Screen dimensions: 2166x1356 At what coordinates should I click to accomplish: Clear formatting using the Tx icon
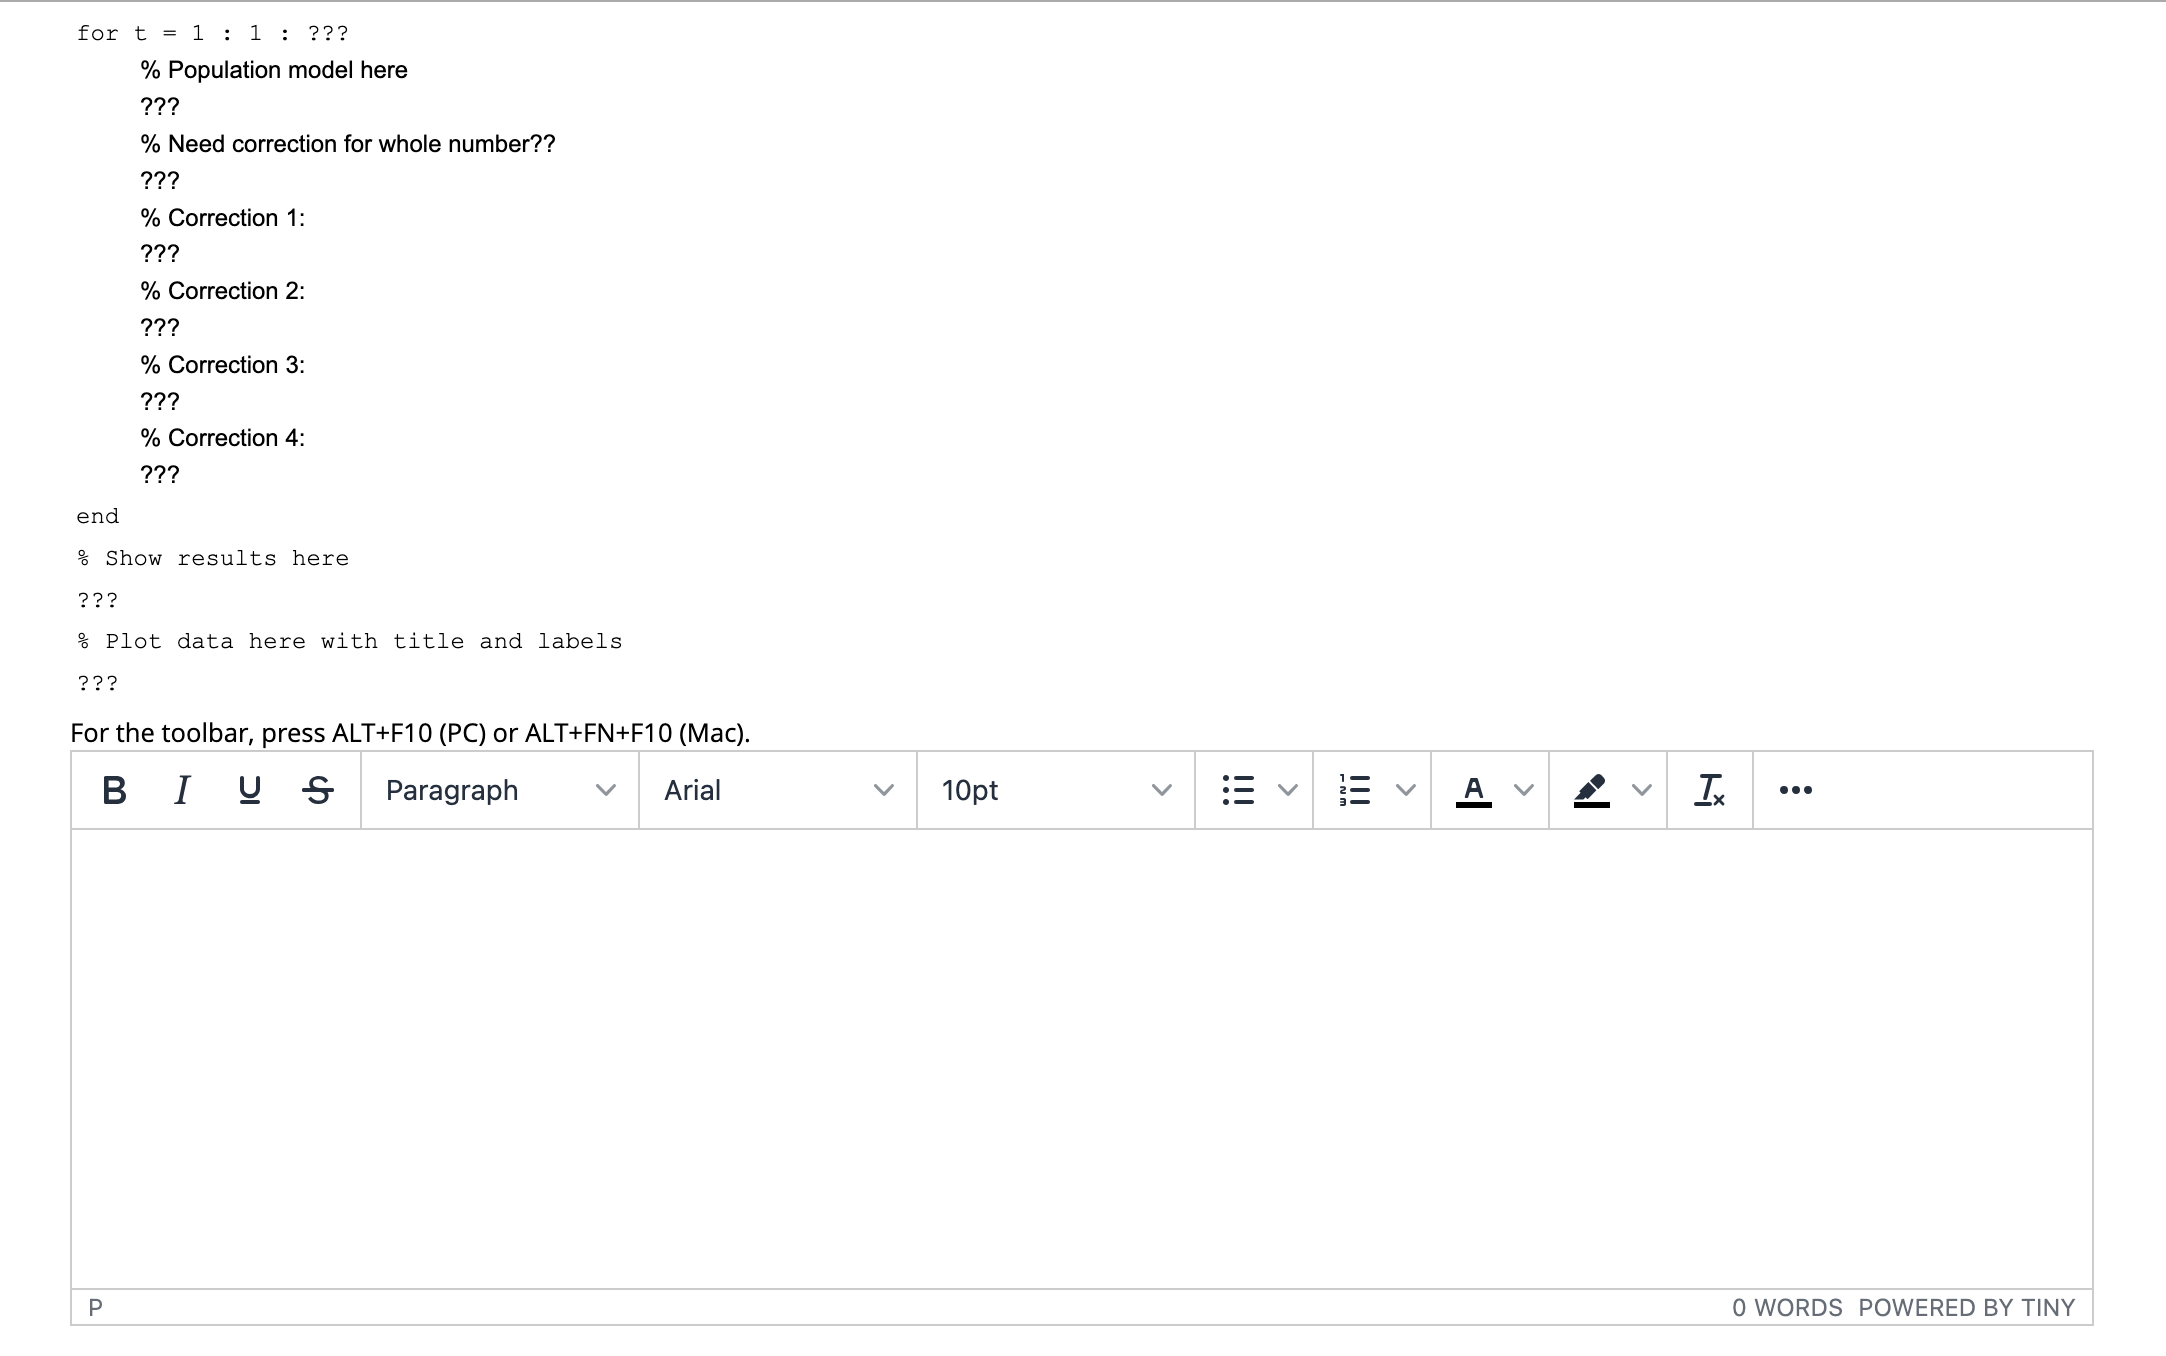[1710, 790]
